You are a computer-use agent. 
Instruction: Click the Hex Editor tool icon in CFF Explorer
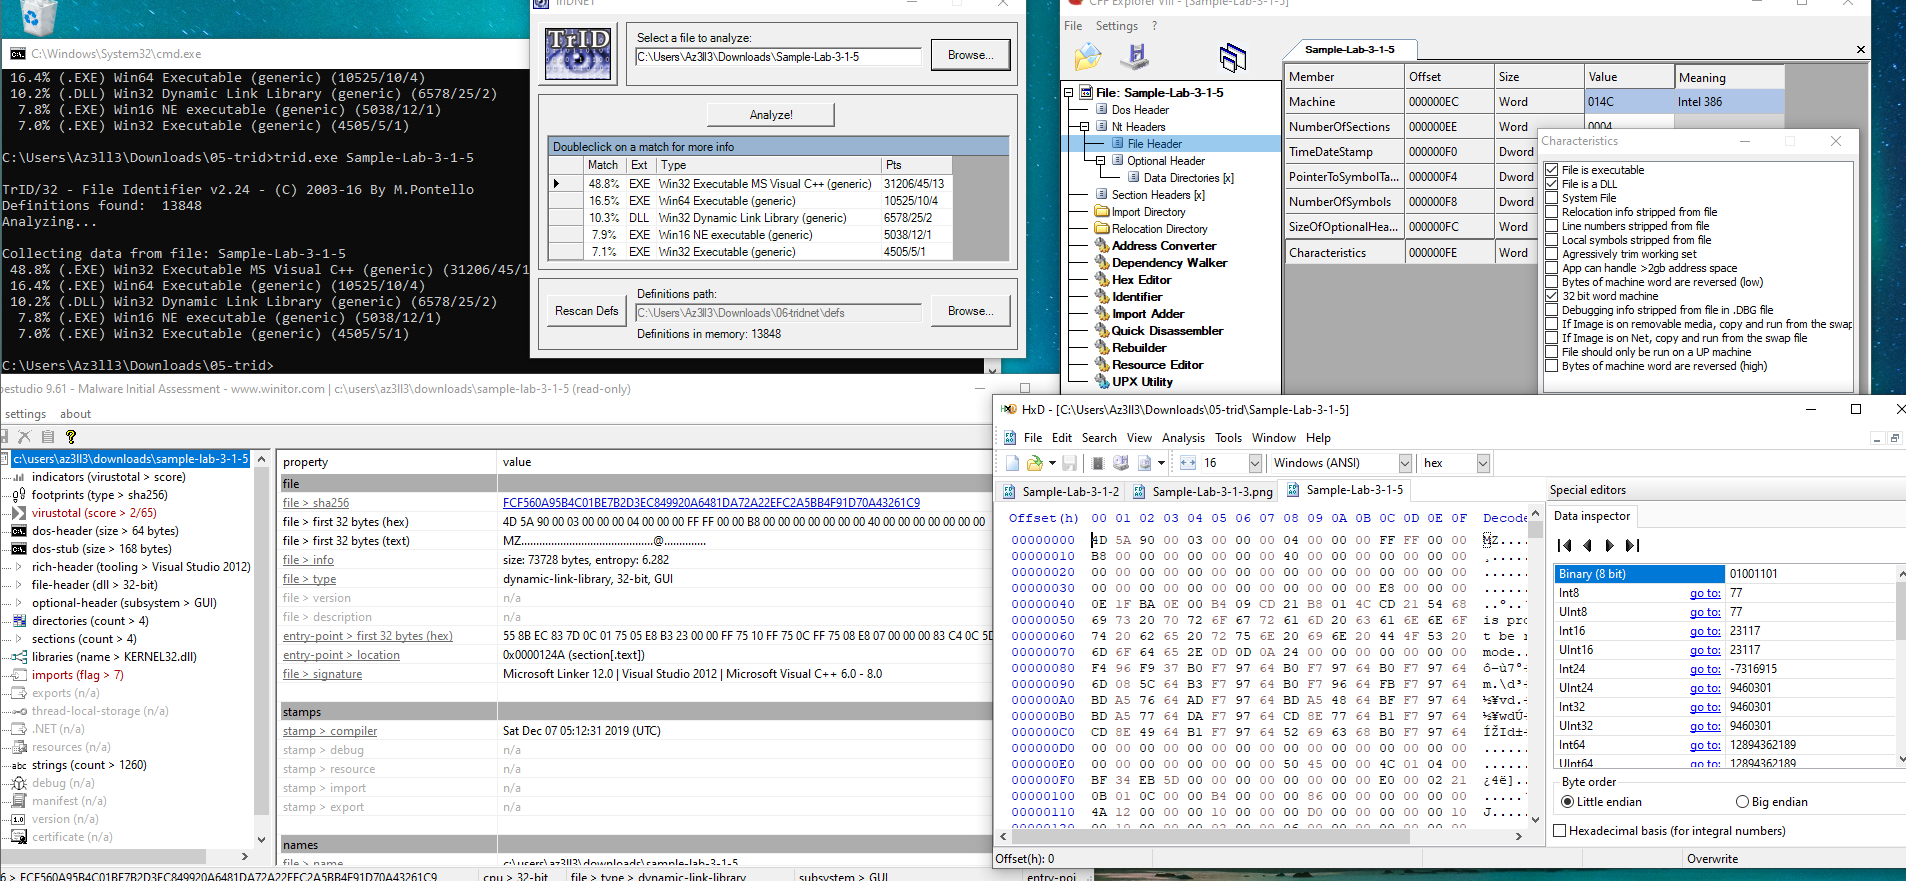click(x=1102, y=280)
